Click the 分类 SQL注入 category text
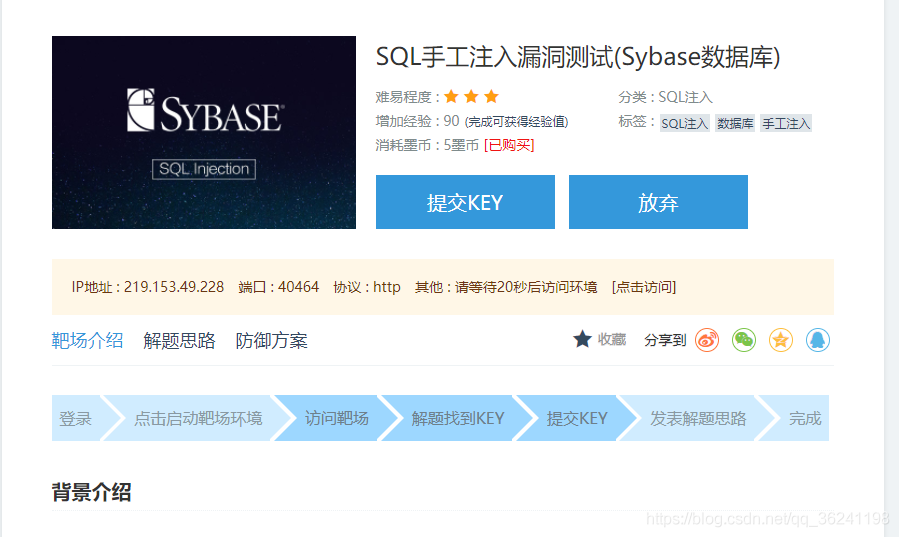This screenshot has height=537, width=899. point(665,97)
